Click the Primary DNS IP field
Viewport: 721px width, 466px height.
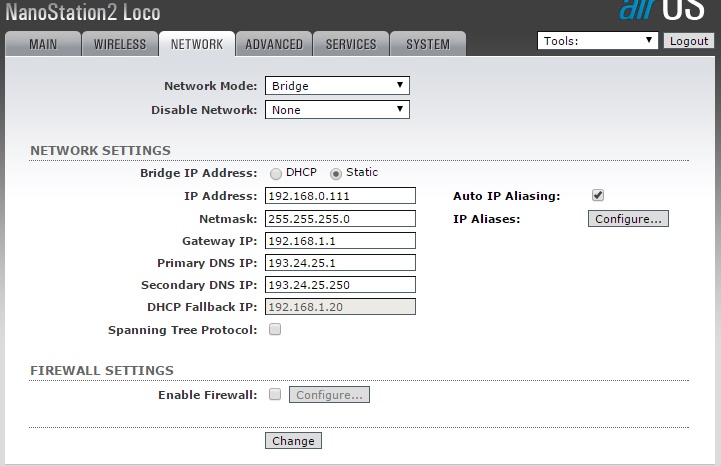click(x=340, y=263)
